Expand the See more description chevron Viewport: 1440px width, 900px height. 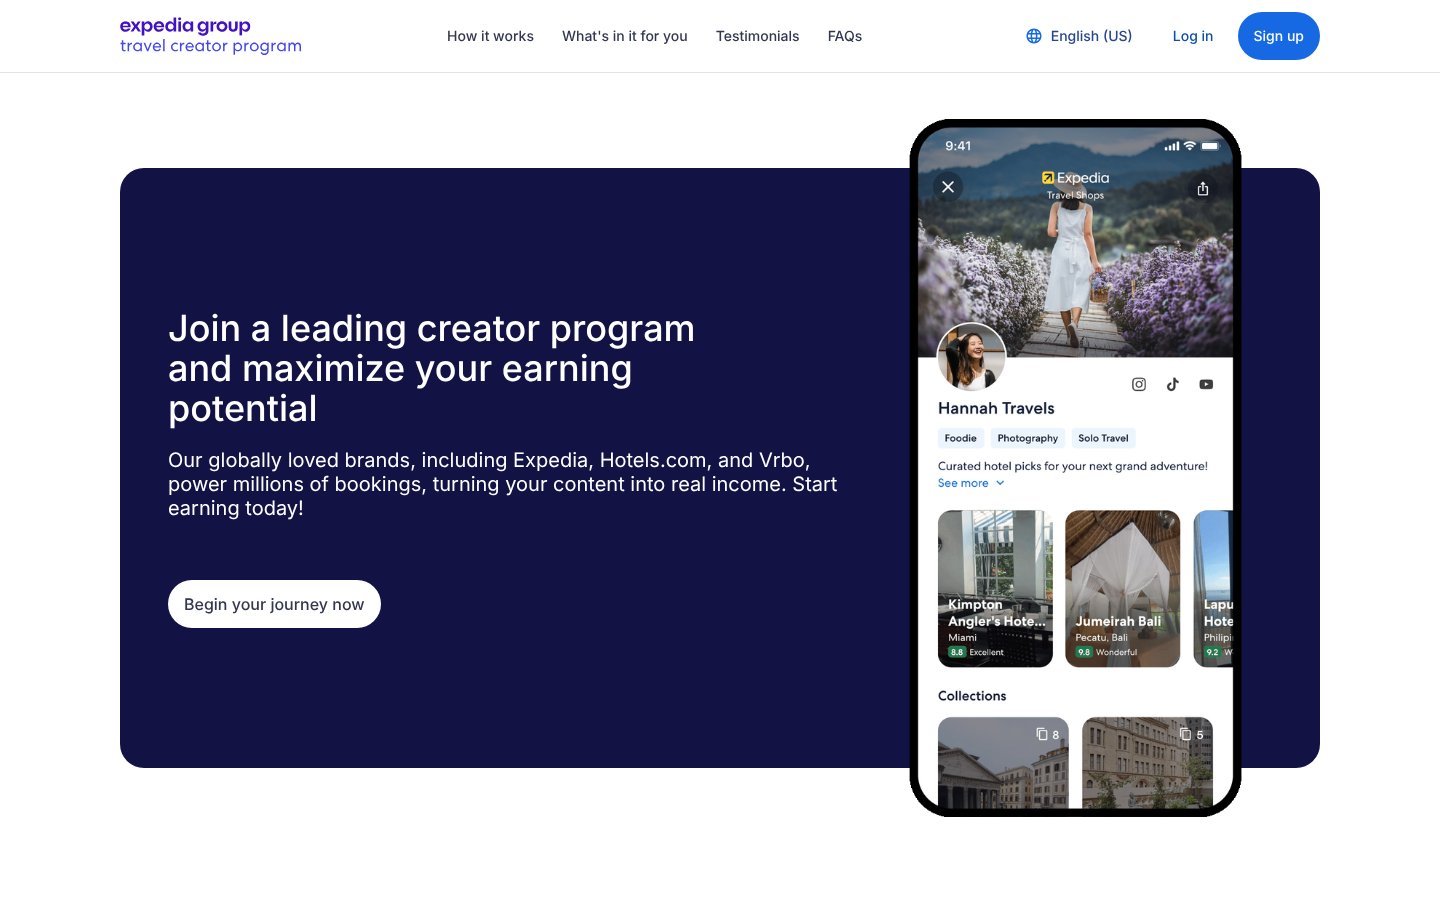click(1000, 483)
